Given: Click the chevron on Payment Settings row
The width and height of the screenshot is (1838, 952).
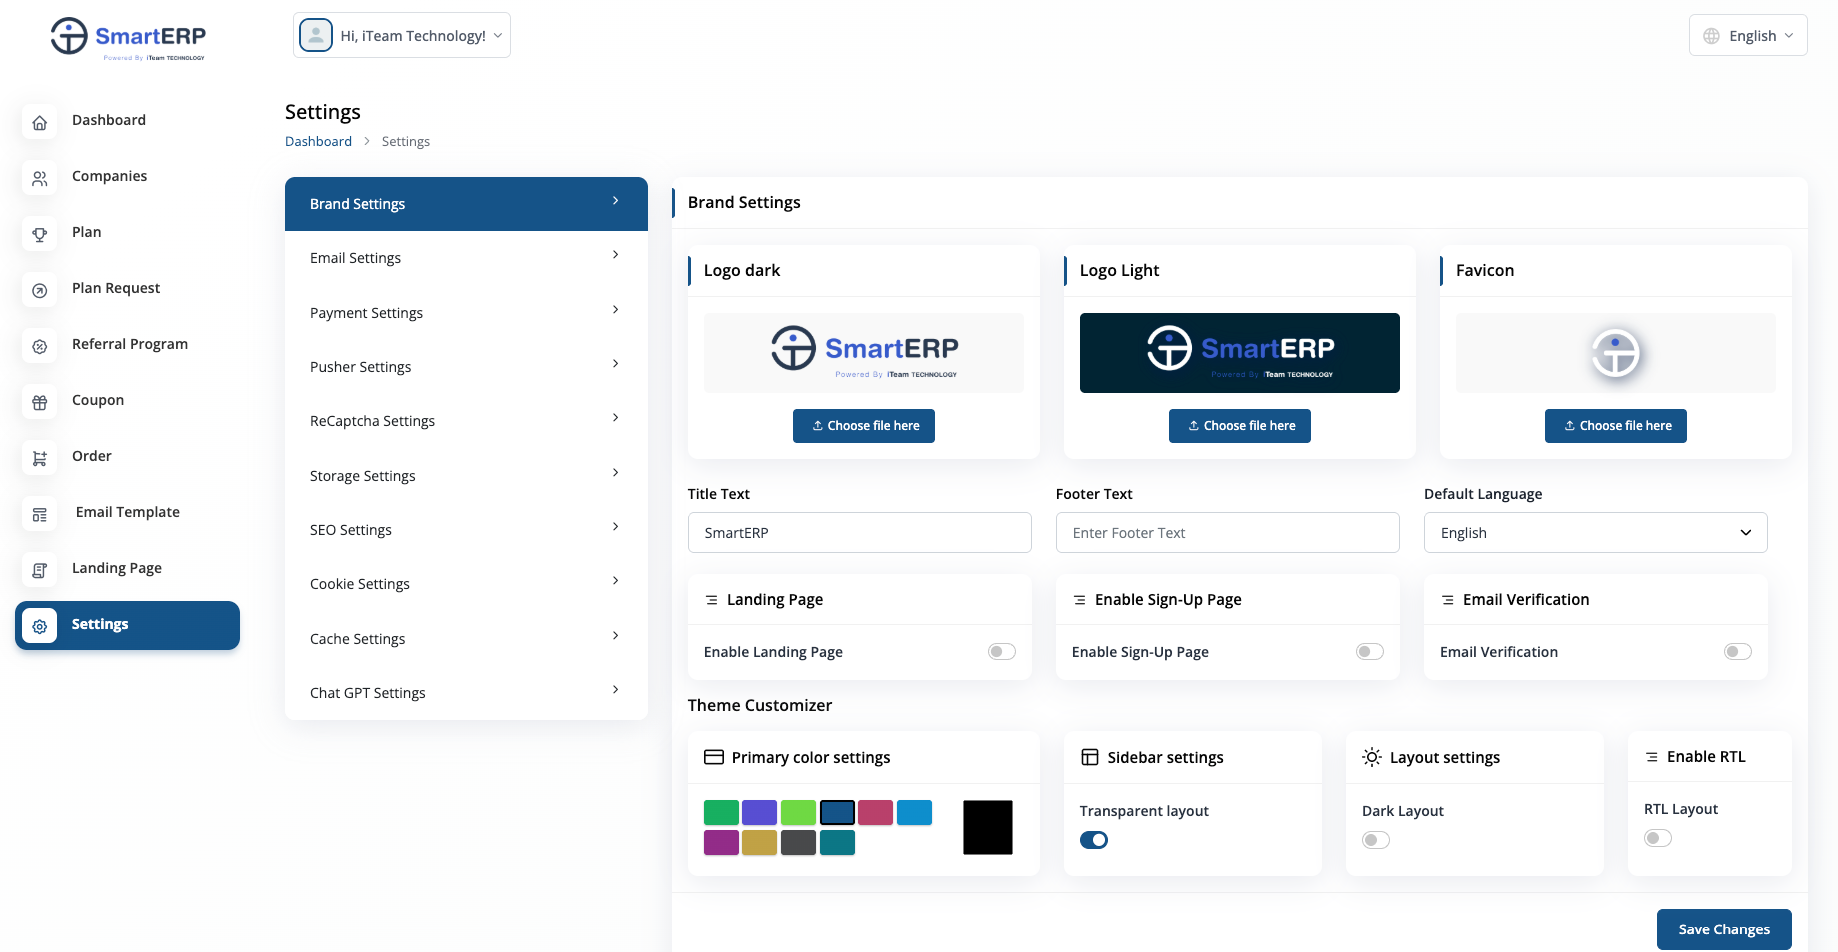Looking at the screenshot, I should (x=615, y=310).
